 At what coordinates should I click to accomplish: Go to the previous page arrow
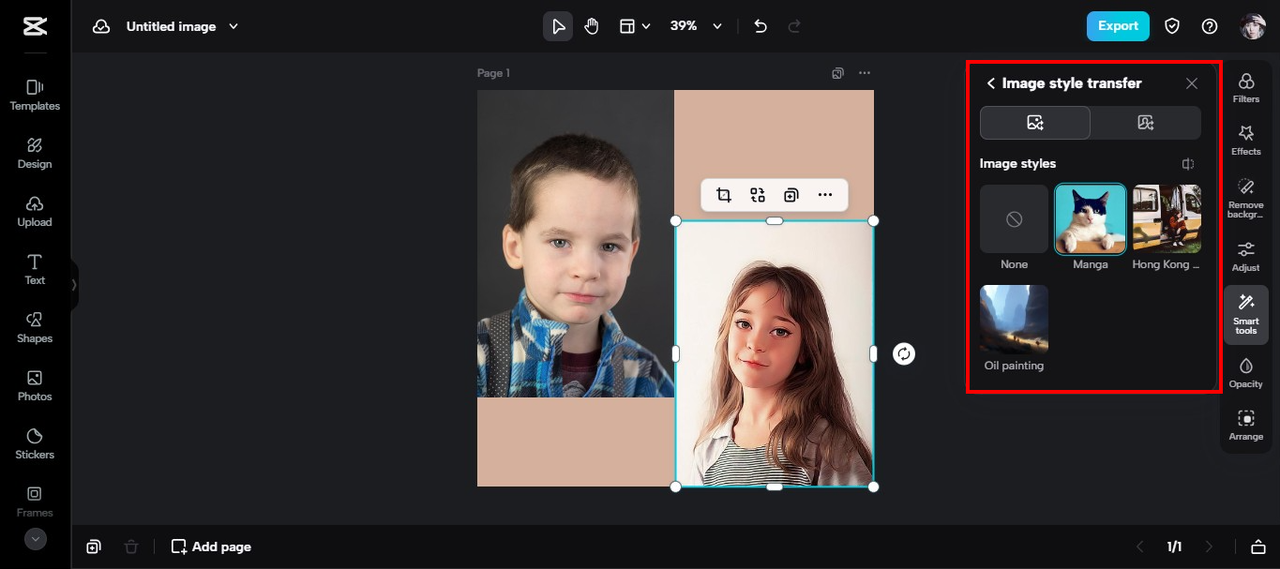coord(1140,546)
